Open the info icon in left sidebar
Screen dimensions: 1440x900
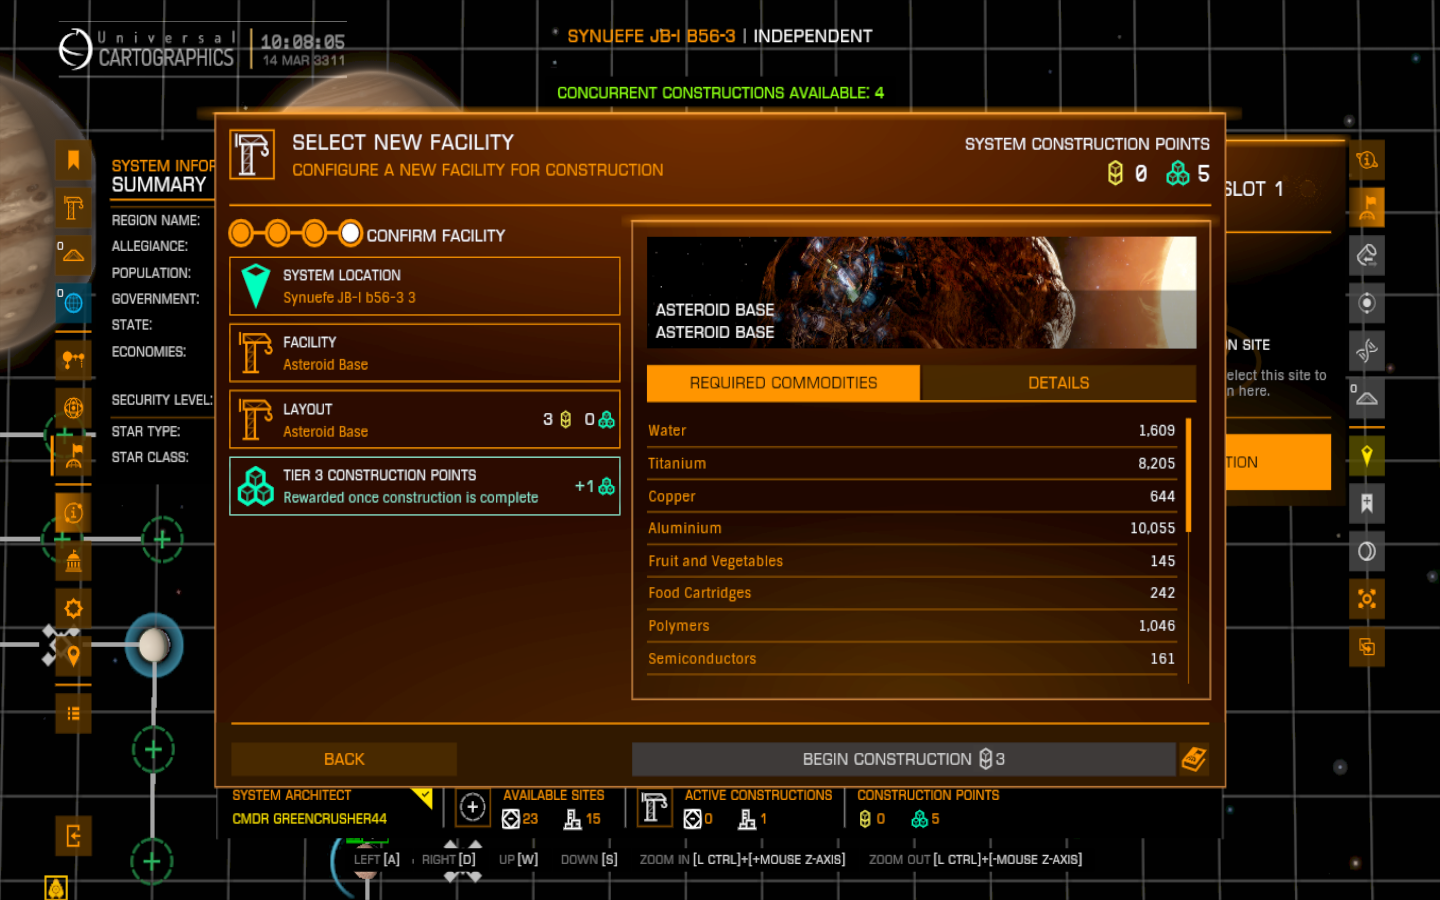[73, 513]
